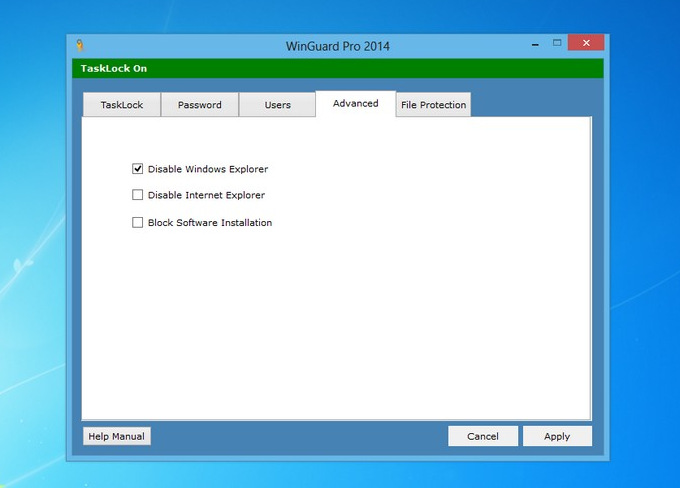Viewport: 680px width, 488px height.
Task: Open the Help Manual
Action: click(117, 436)
